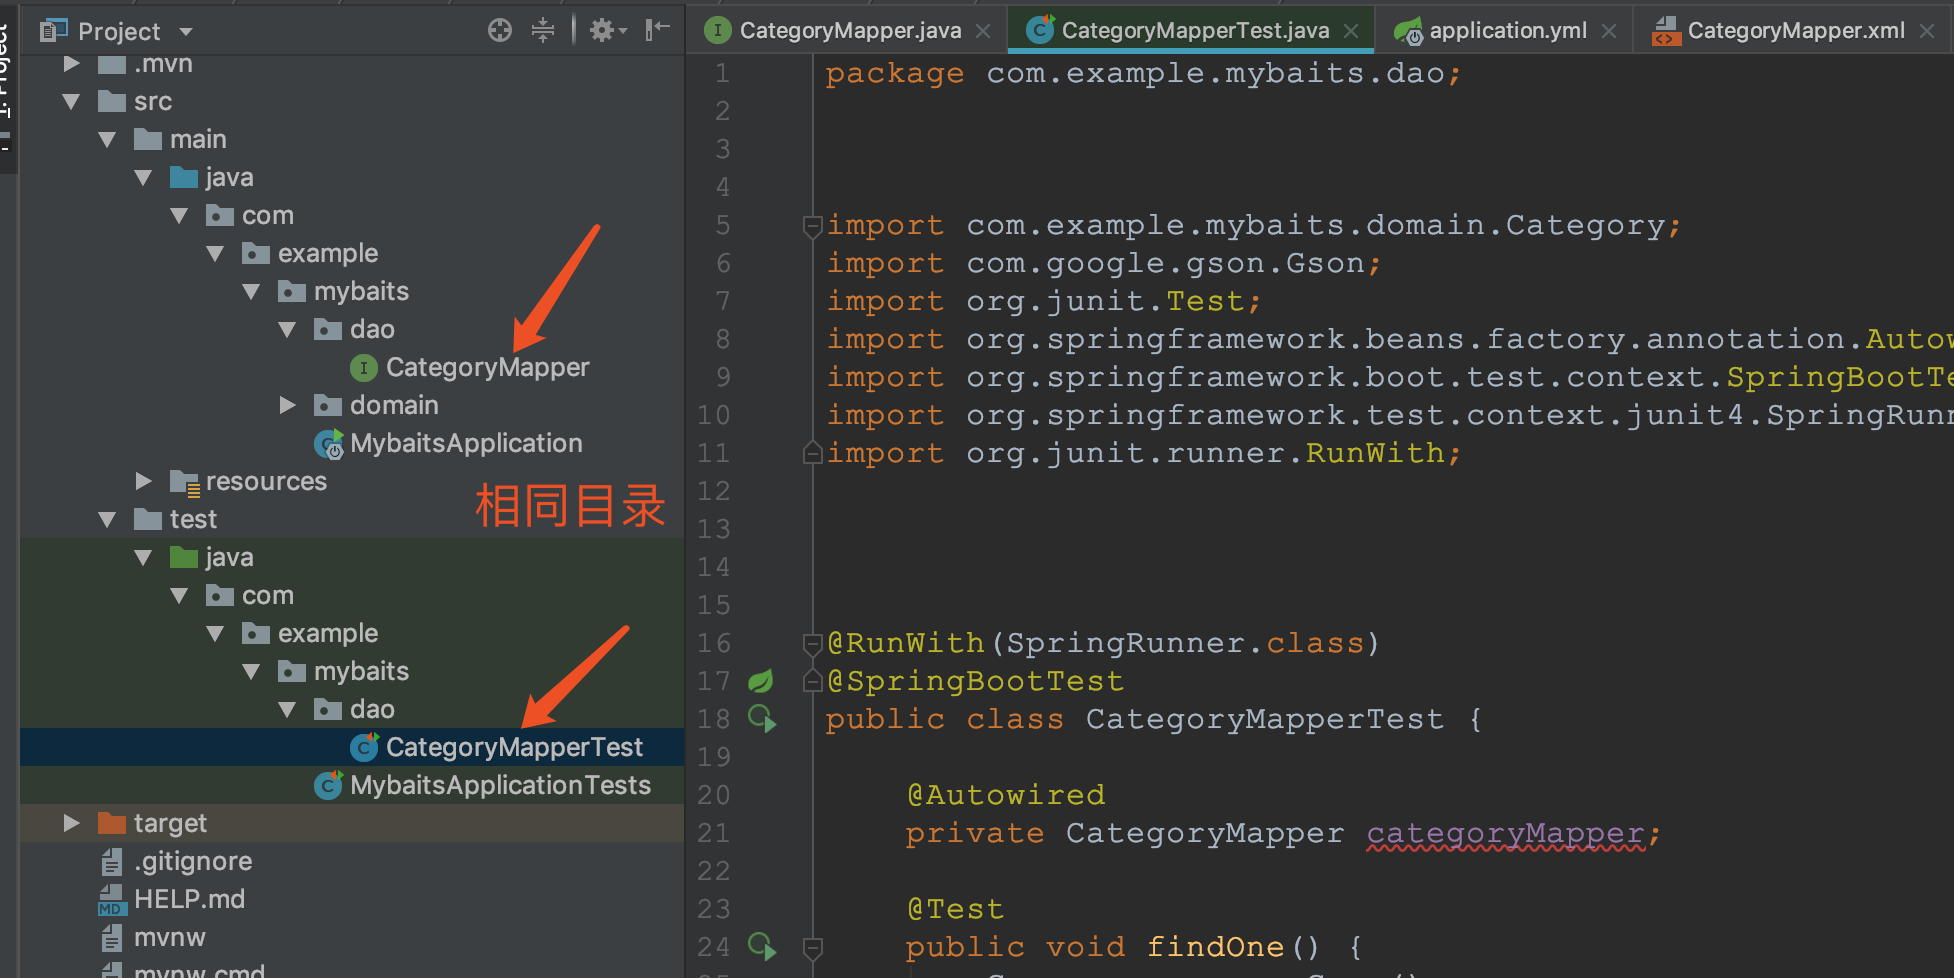Click the findOne method name in editor
Screen dimensions: 1954x978
click(1215, 947)
